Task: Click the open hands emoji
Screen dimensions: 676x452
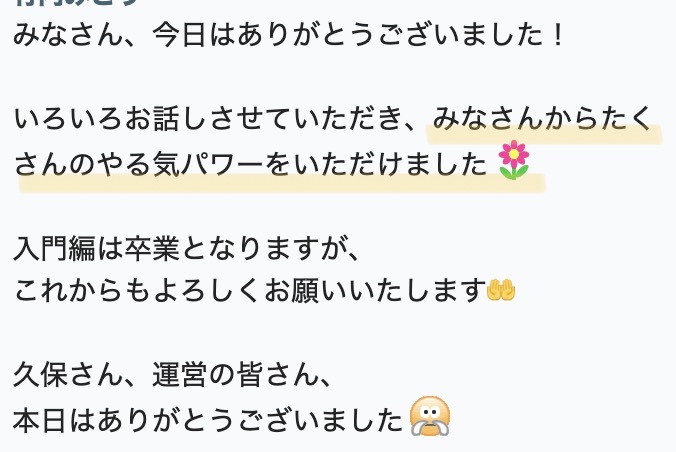Action: tap(501, 290)
